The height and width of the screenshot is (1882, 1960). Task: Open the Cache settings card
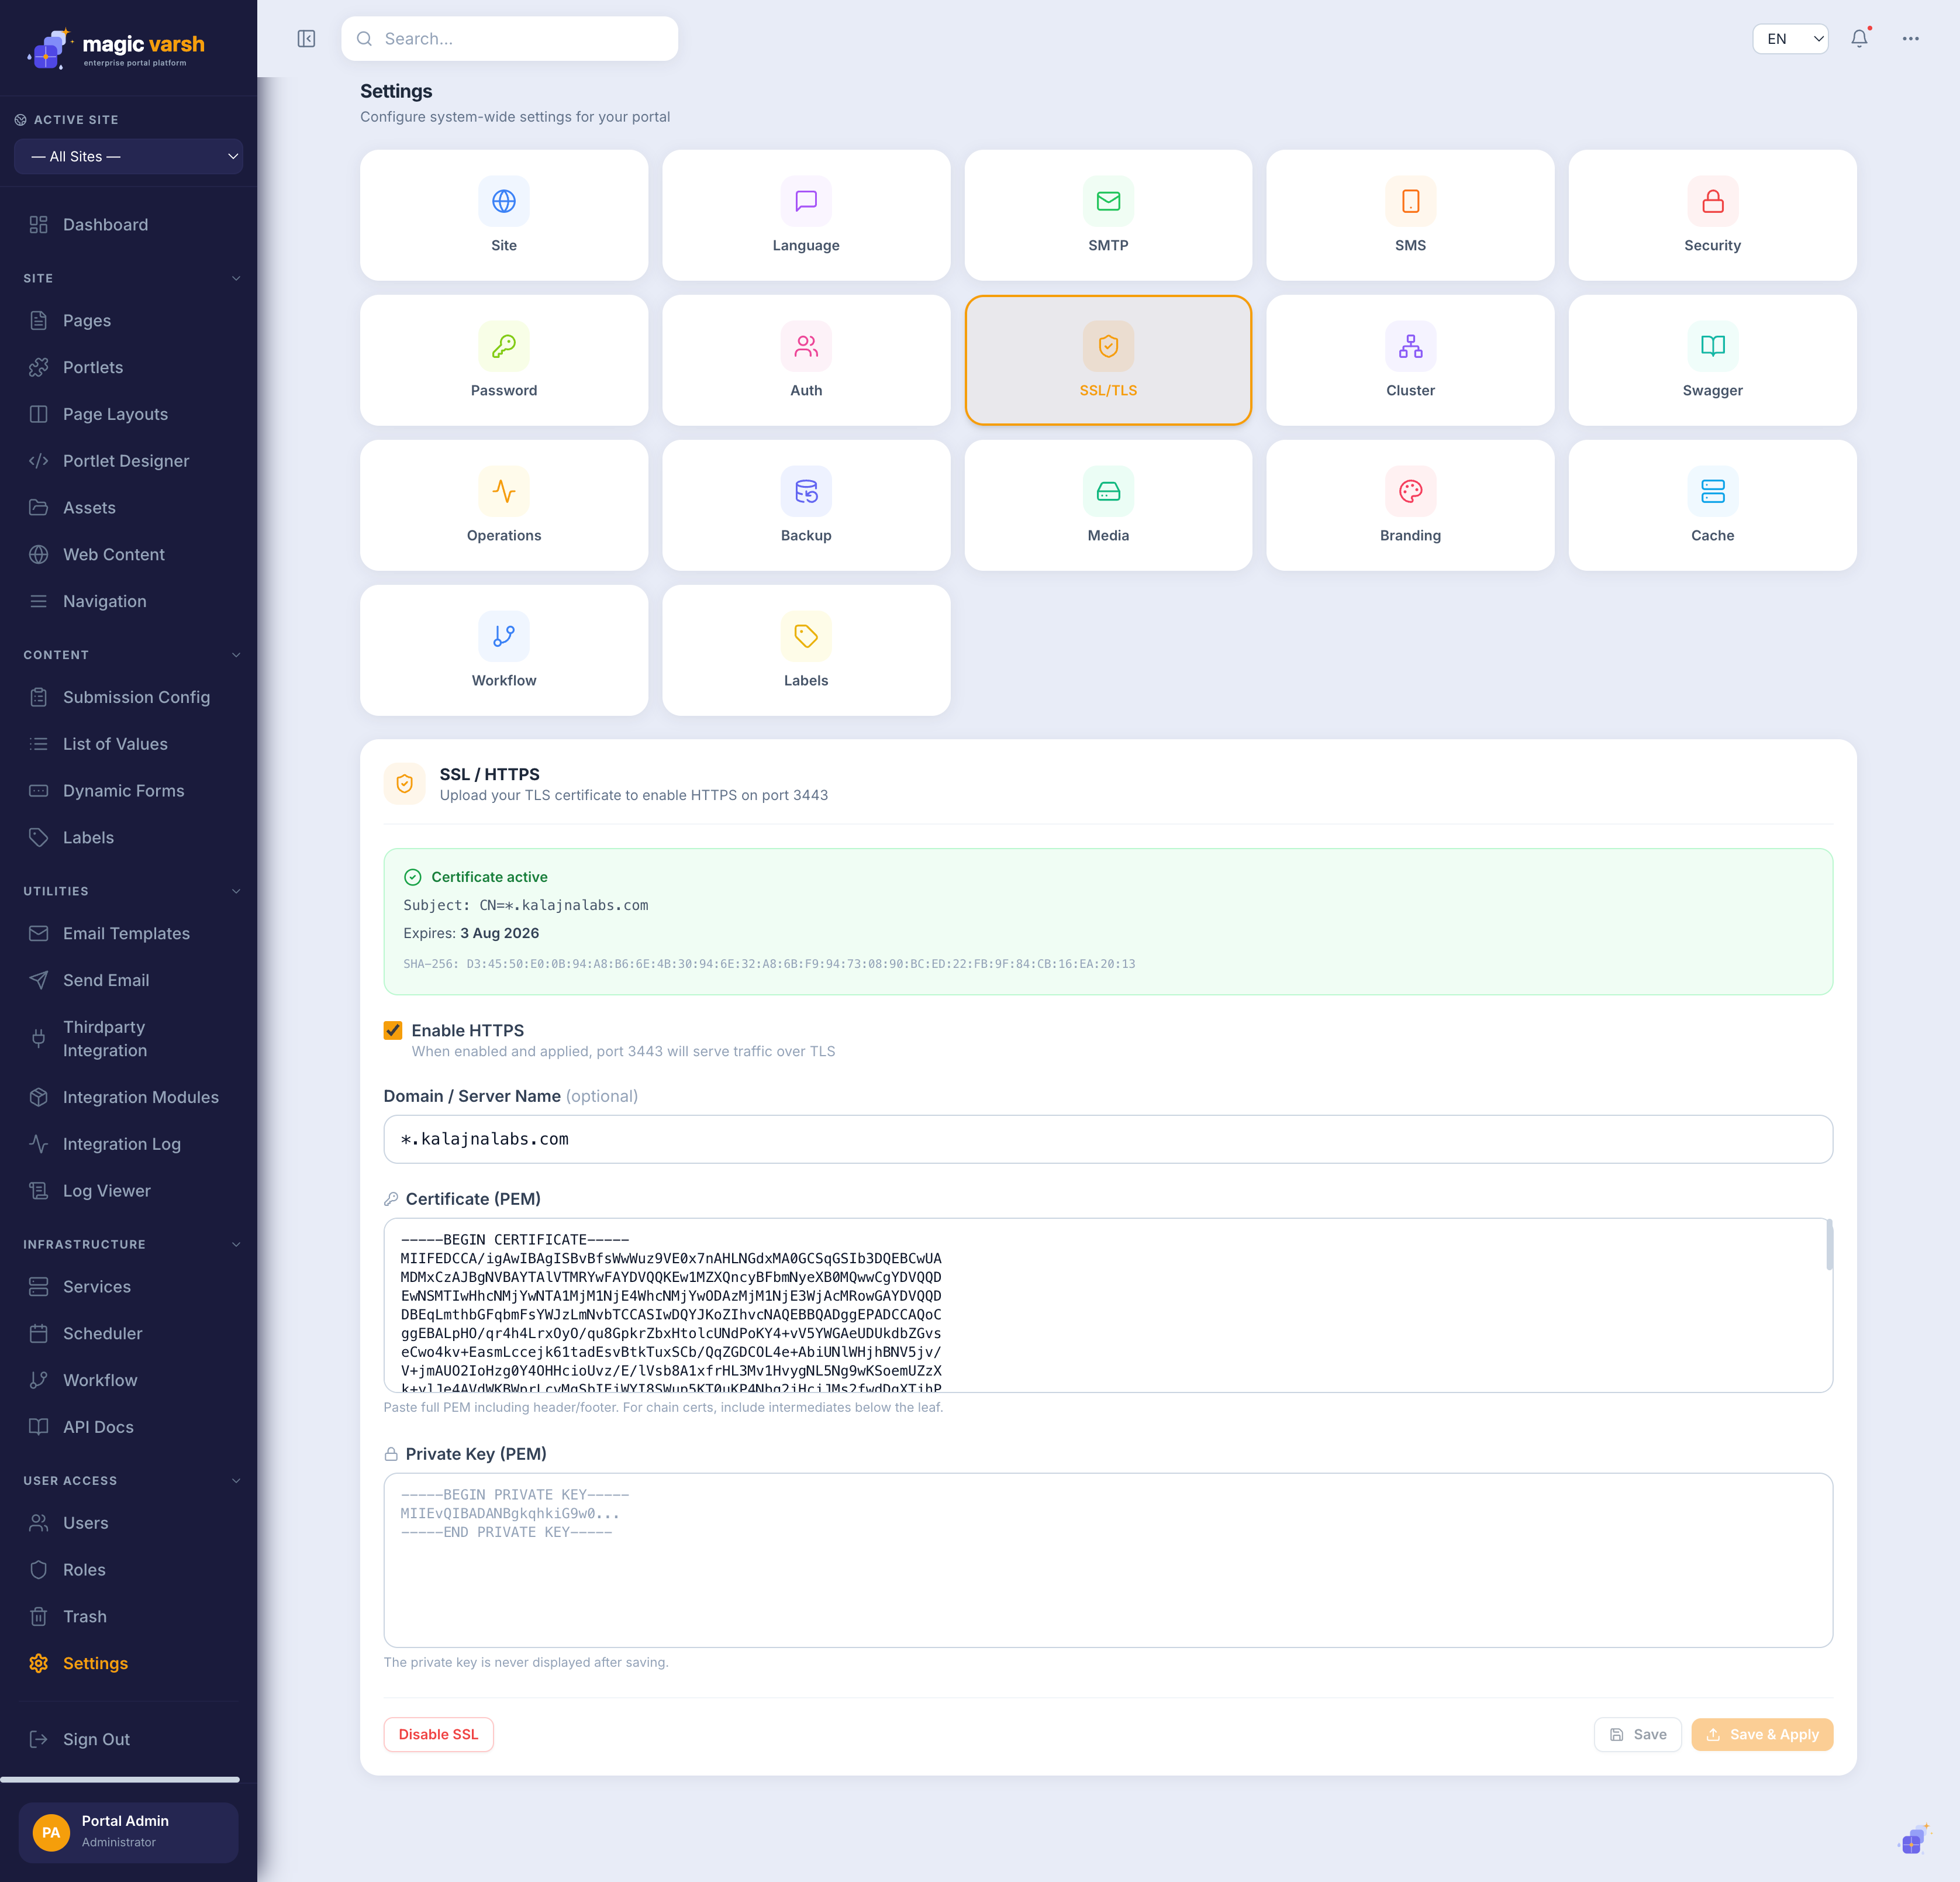[1712, 505]
